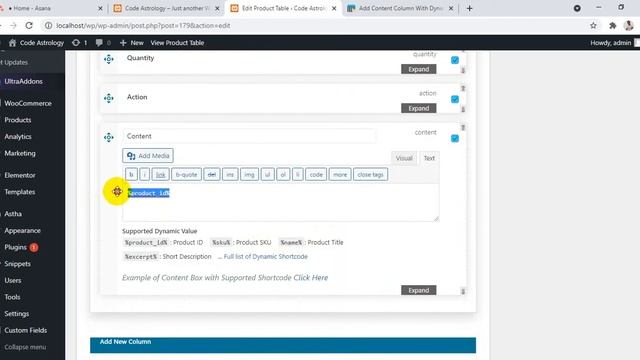This screenshot has height=360, width=640.
Task: Click the ins quicktag button
Action: click(x=230, y=174)
